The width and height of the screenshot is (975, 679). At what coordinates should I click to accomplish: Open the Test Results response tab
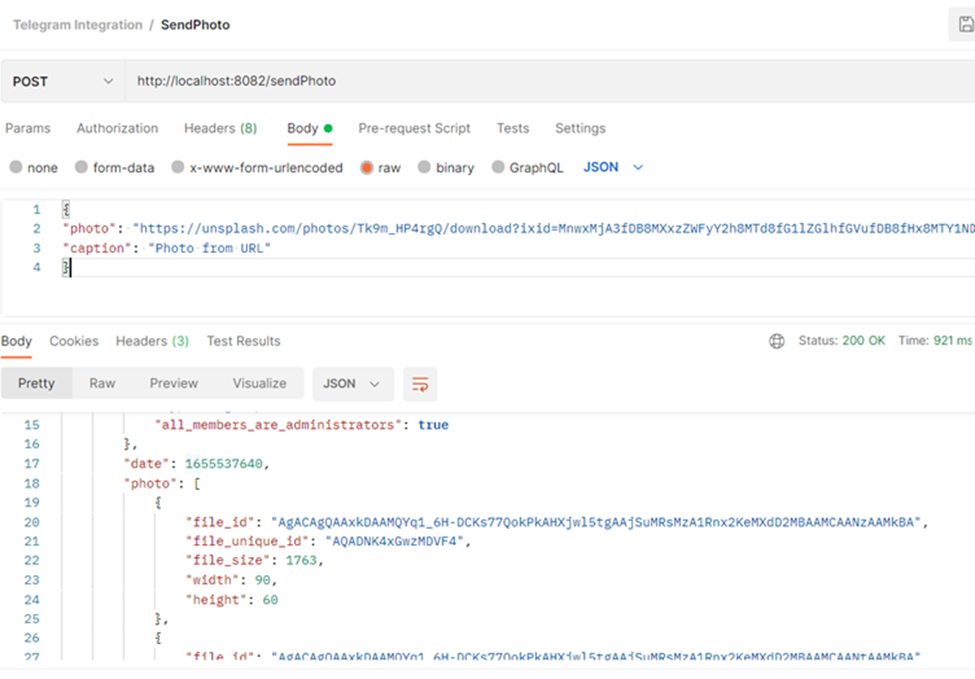[x=243, y=341]
